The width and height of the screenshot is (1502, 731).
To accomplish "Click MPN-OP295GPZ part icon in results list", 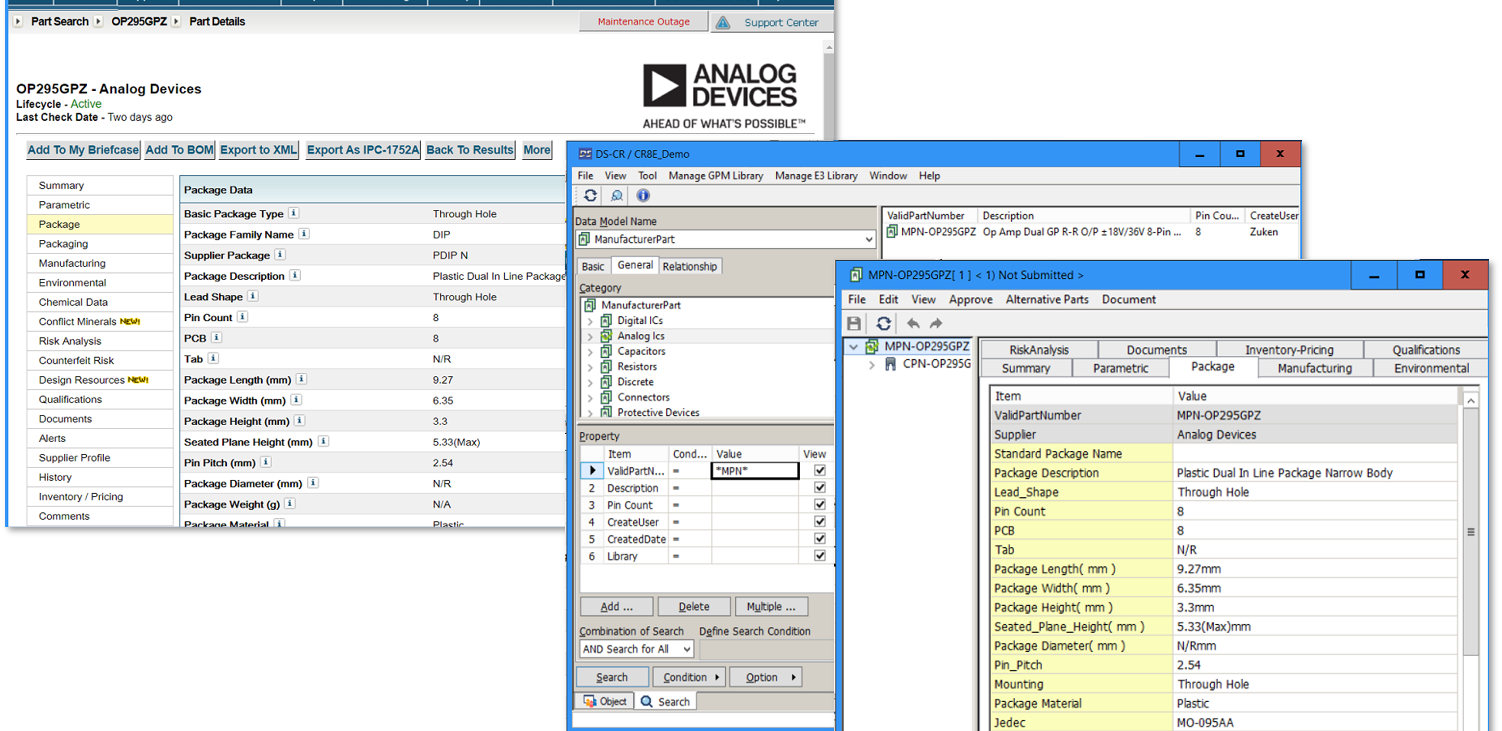I will point(892,232).
